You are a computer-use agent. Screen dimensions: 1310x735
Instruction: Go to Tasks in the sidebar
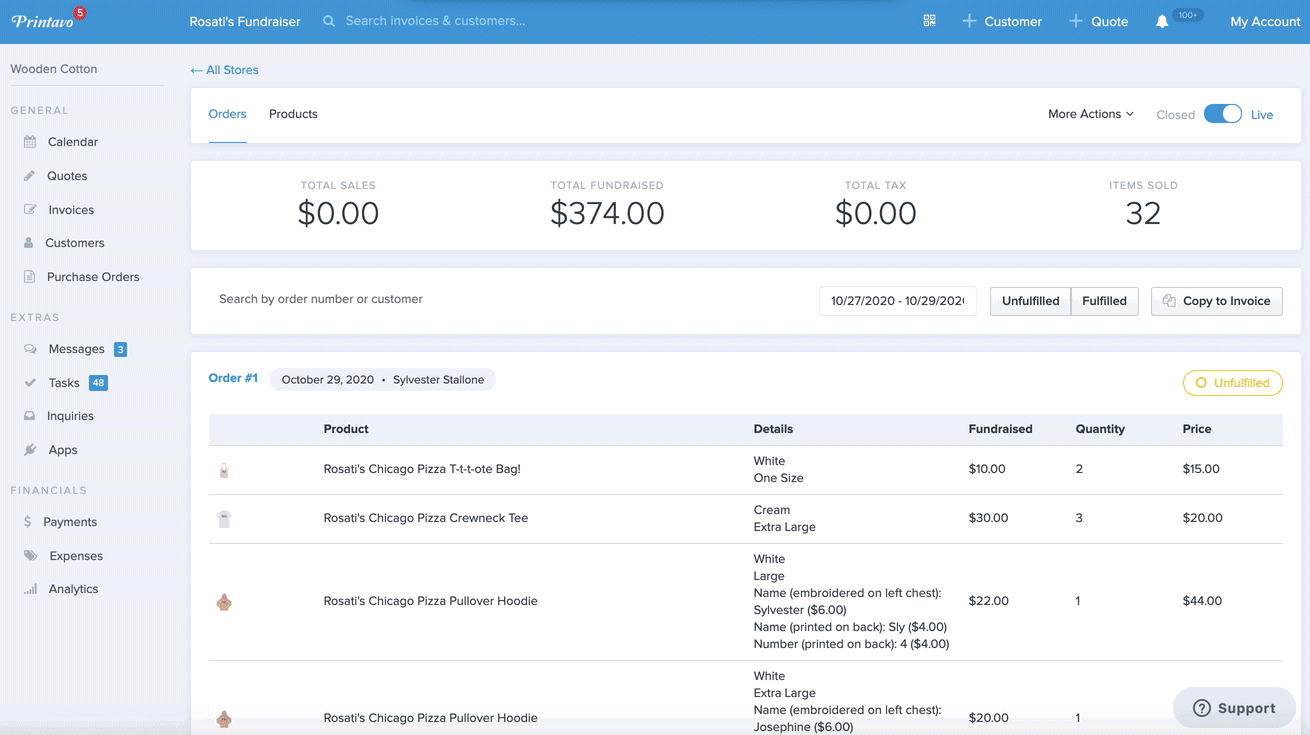[64, 383]
